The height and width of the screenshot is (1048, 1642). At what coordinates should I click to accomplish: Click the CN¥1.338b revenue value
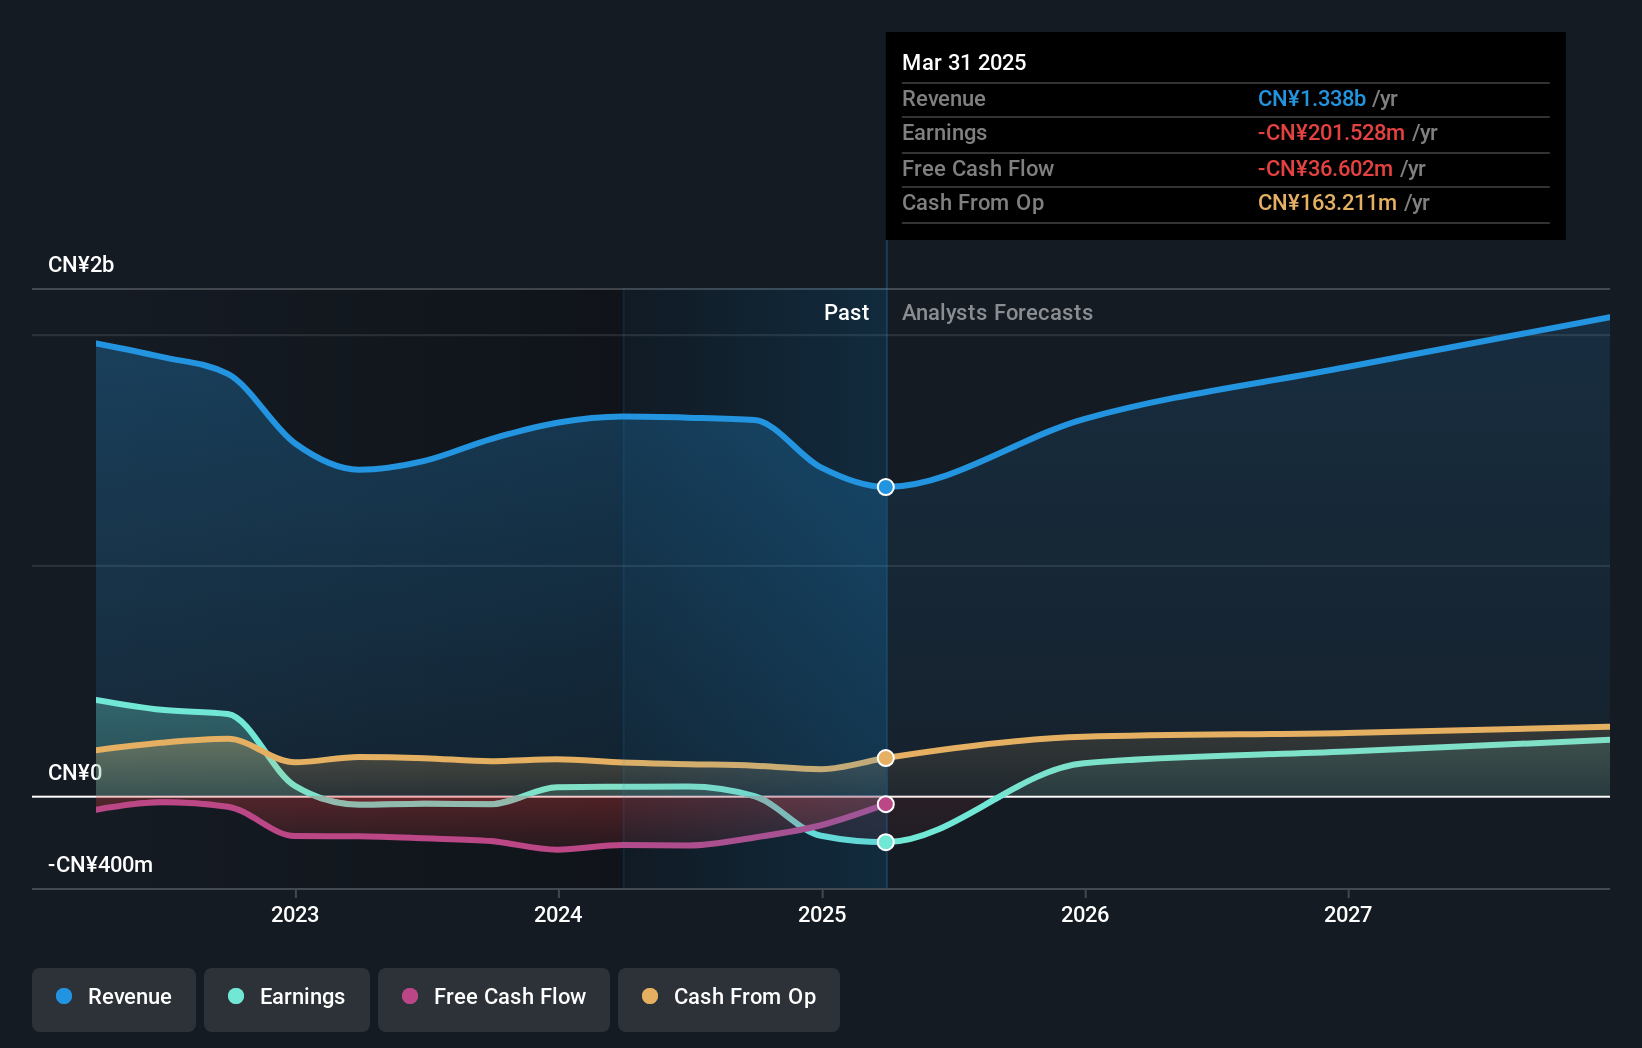pos(1312,99)
